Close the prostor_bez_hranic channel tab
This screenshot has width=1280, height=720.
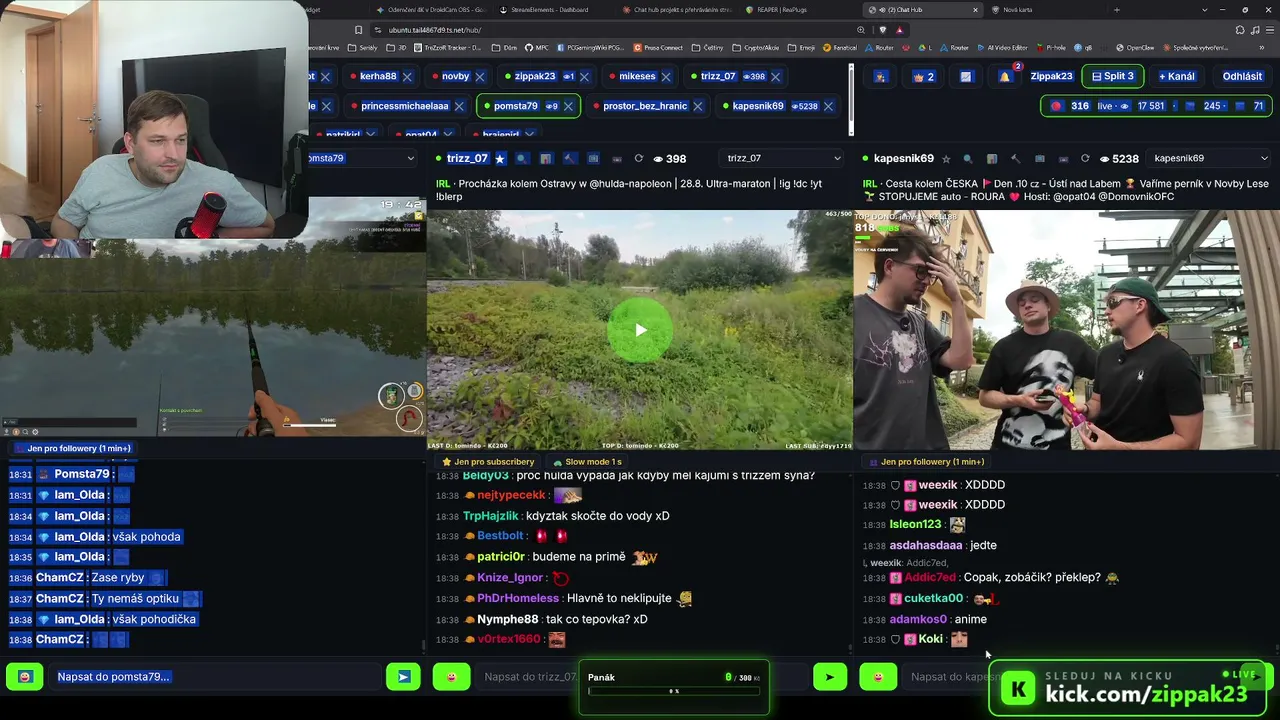(698, 106)
